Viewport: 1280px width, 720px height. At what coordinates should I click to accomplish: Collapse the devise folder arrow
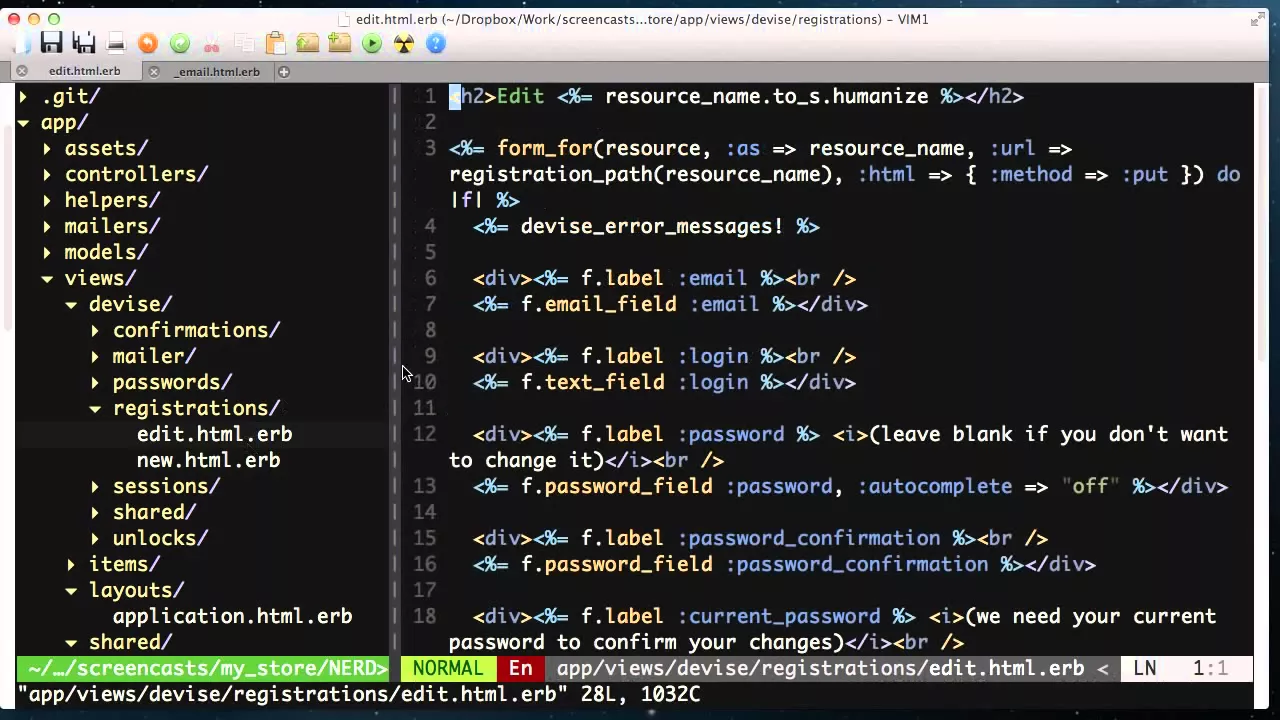point(71,305)
